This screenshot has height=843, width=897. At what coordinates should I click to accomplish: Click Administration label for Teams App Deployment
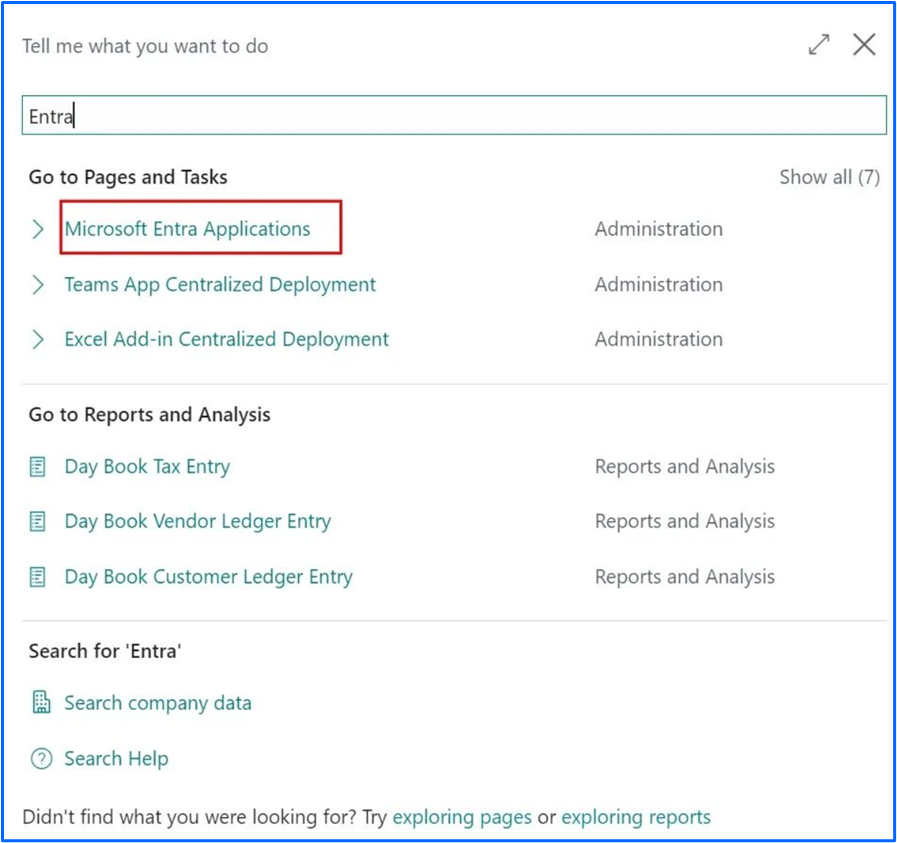tap(658, 284)
